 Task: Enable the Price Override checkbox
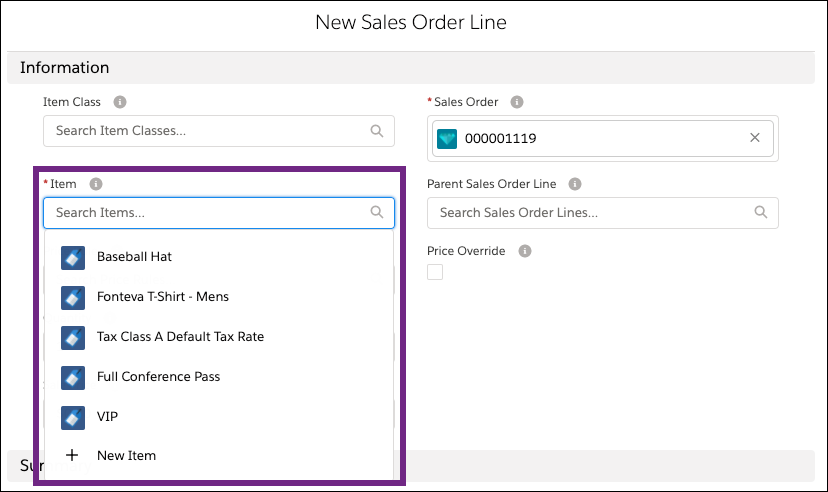pyautogui.click(x=435, y=272)
